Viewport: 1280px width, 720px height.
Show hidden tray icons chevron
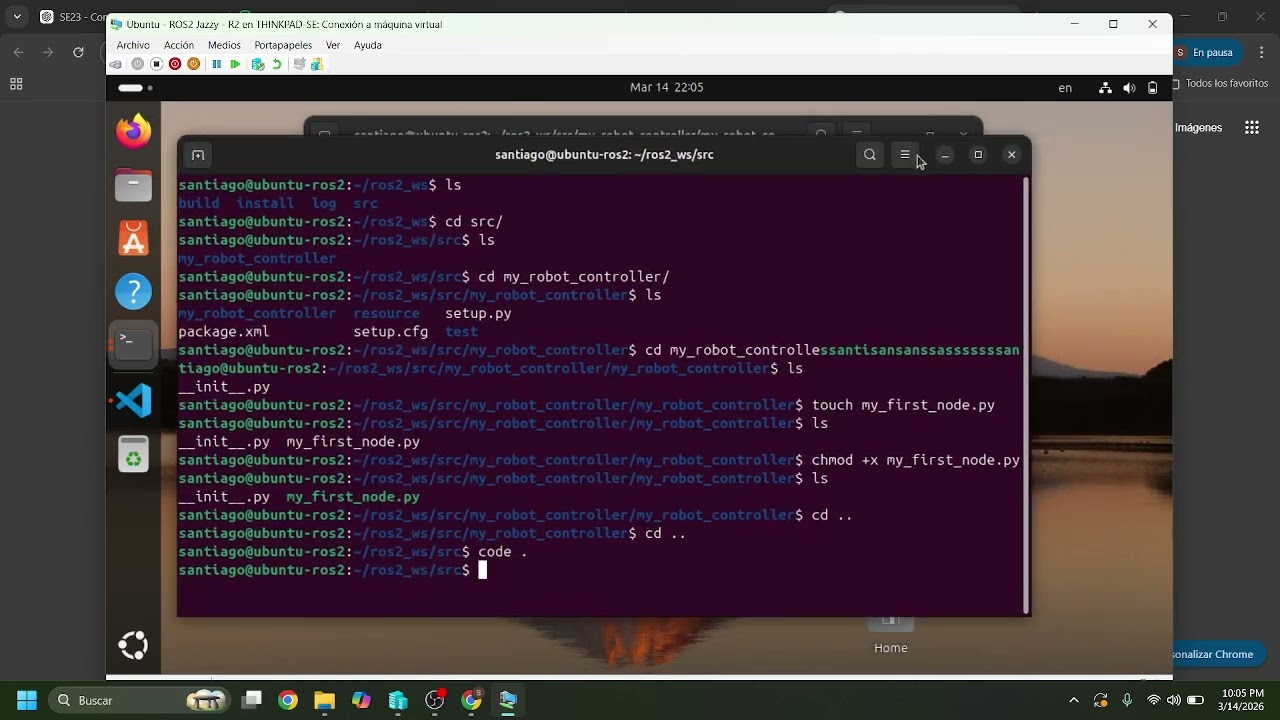tap(1074, 700)
